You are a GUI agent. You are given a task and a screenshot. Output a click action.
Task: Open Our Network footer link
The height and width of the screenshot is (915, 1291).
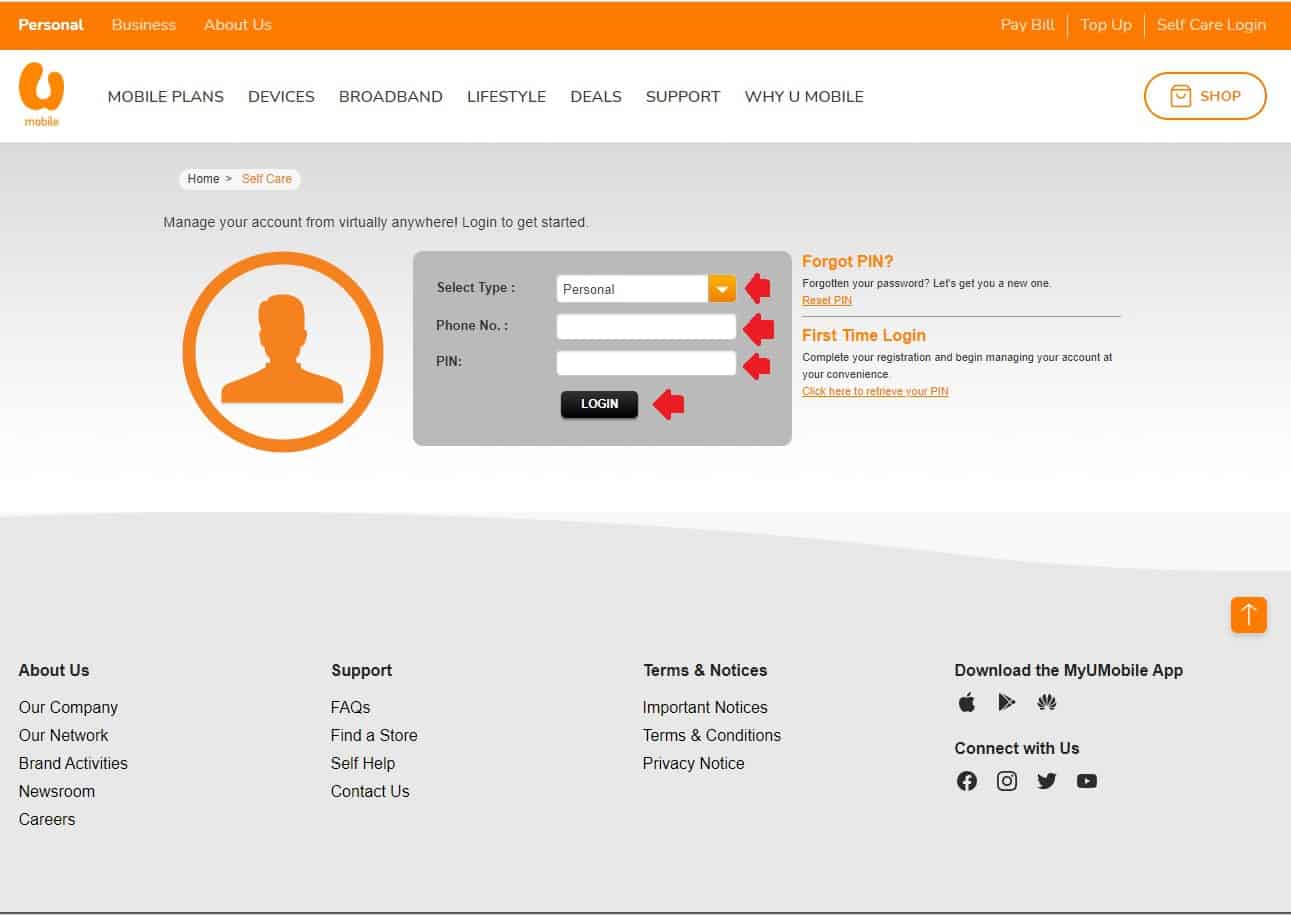[x=63, y=735]
